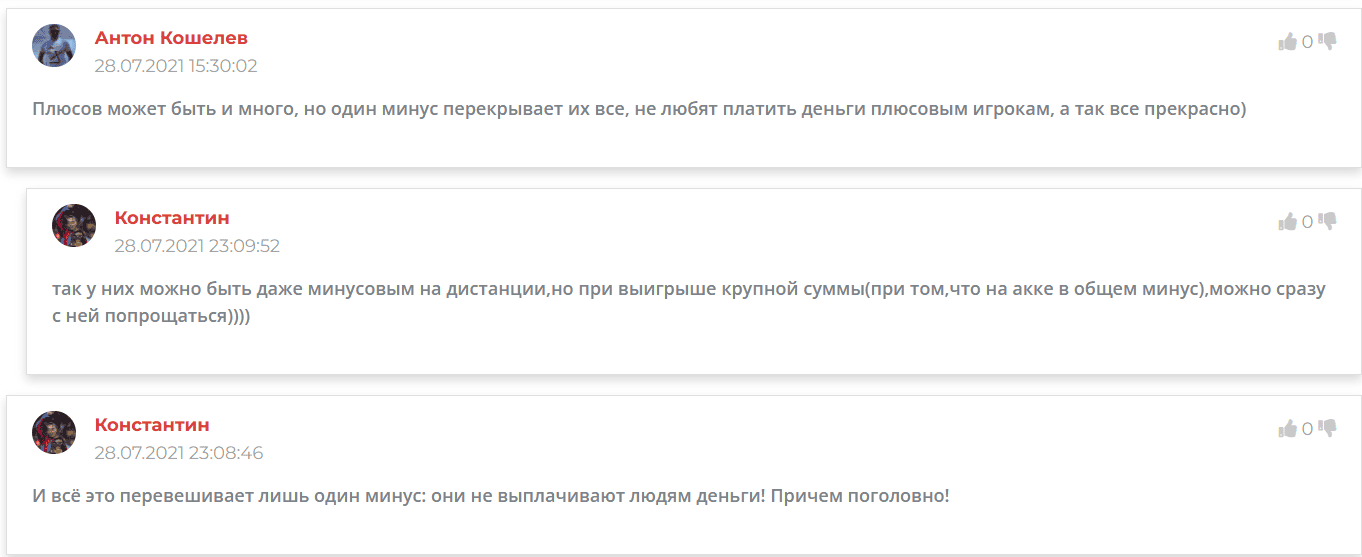Open Константин's name link on the 23:09:52 reply
Viewport: 1362px width, 557px height.
pos(172,218)
